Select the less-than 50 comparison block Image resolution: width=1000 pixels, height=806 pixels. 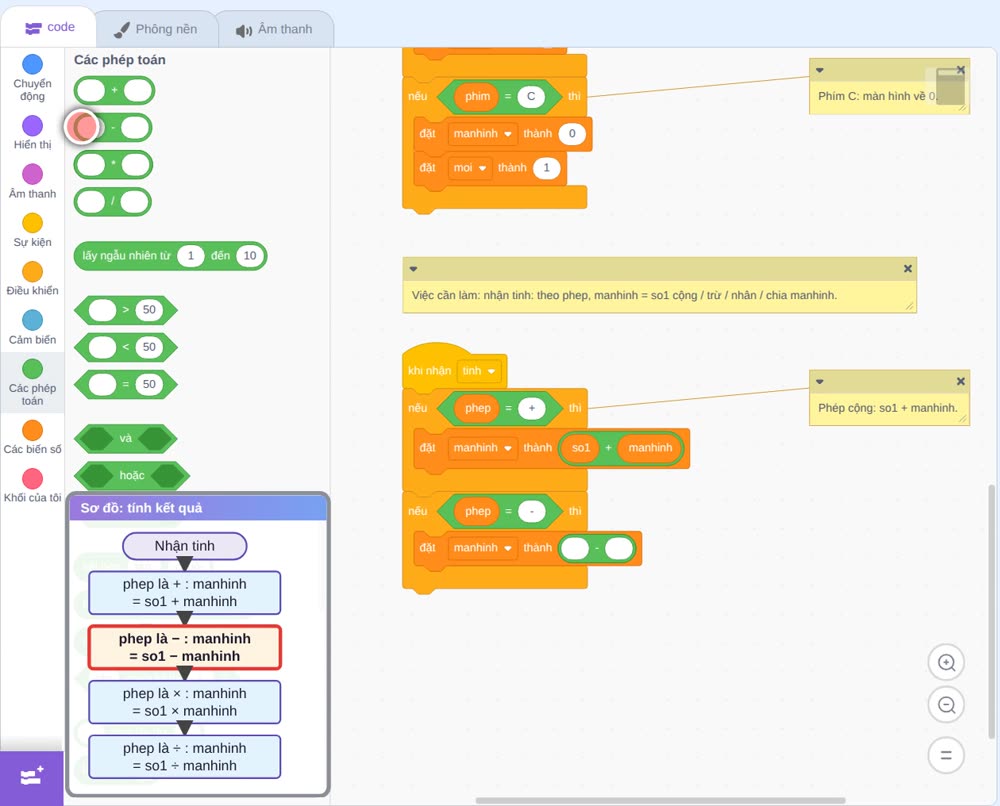(126, 347)
